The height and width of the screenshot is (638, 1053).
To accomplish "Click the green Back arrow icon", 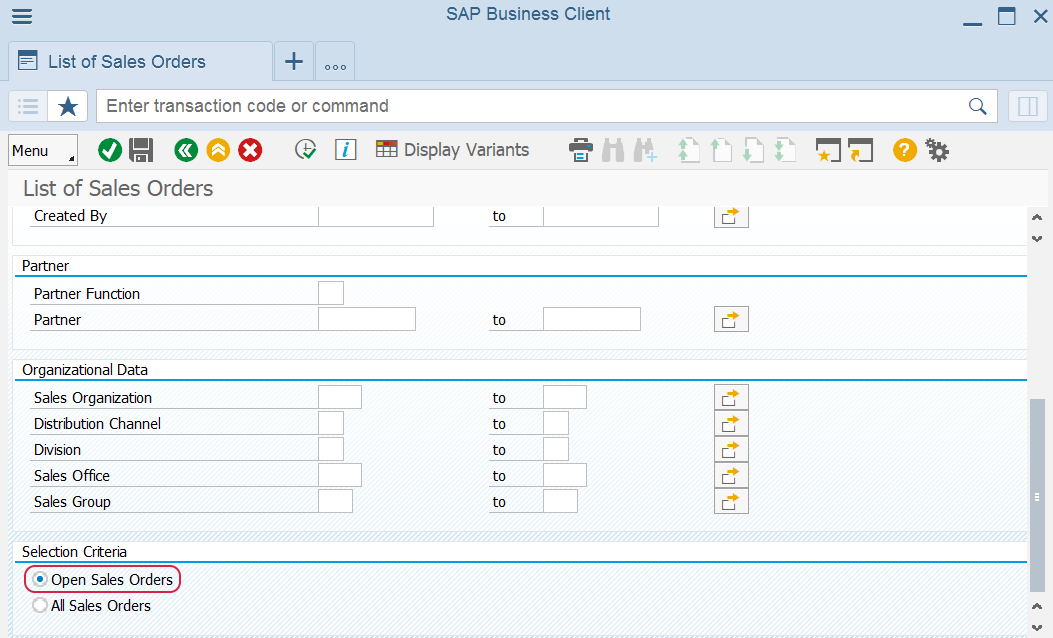I will (x=186, y=150).
